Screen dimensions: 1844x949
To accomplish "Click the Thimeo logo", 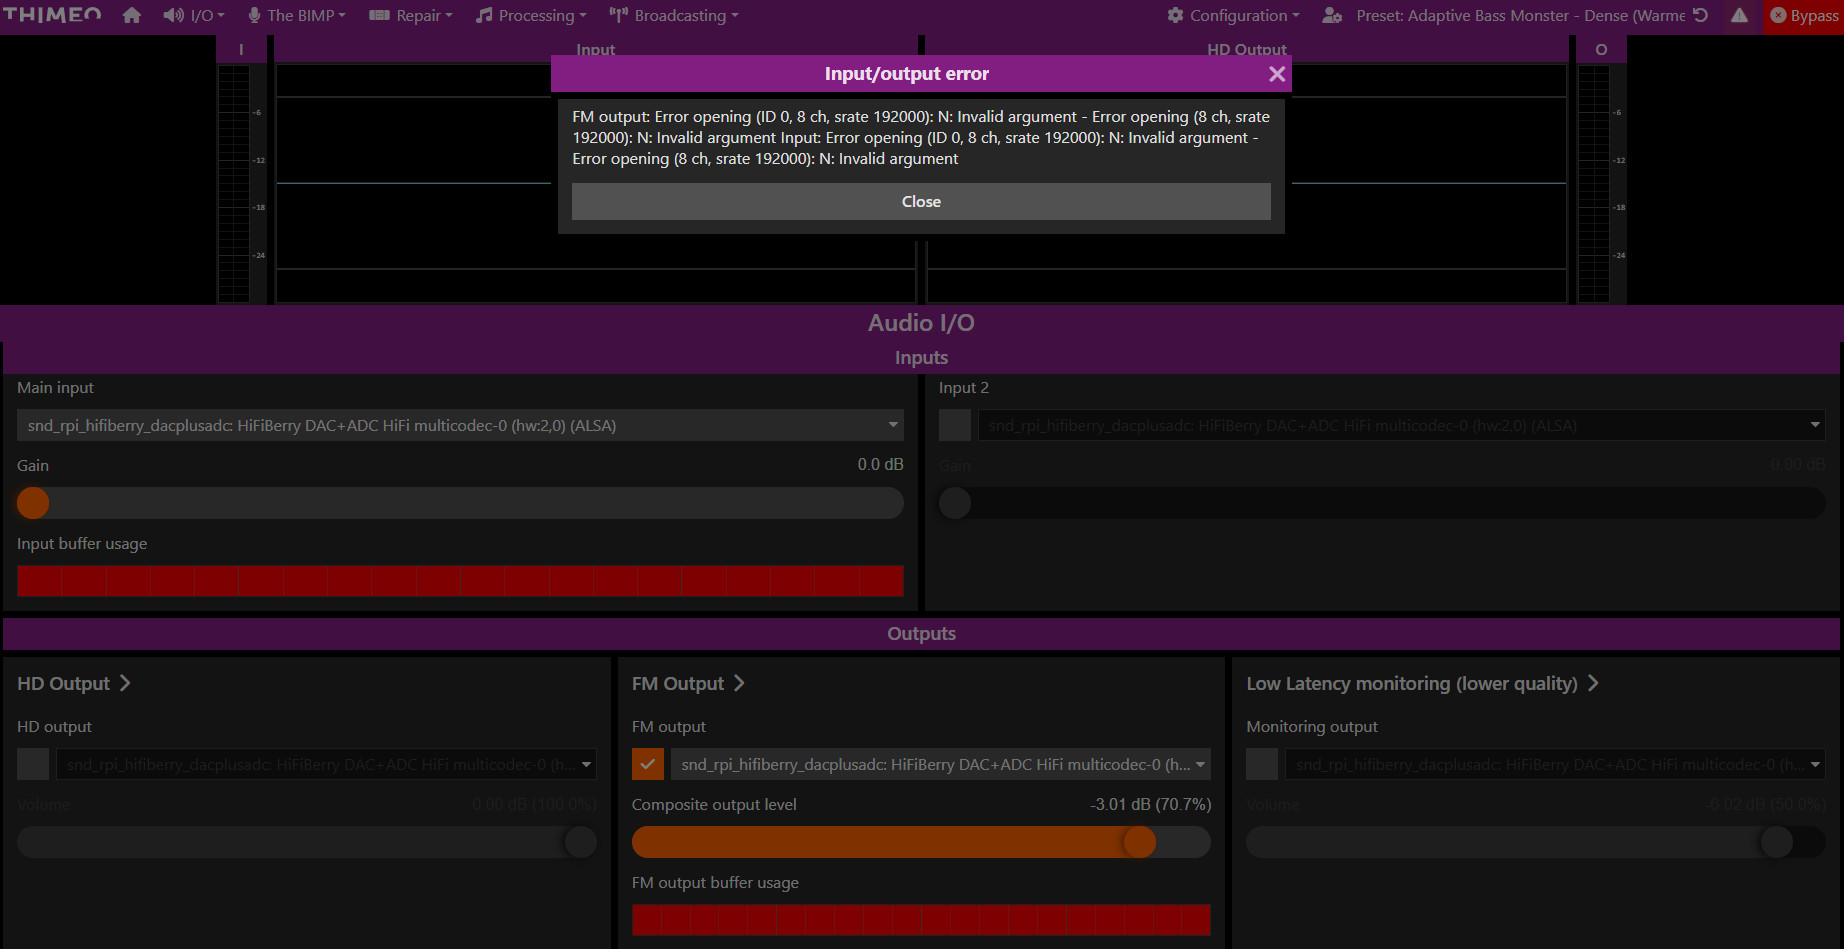I will click(52, 15).
